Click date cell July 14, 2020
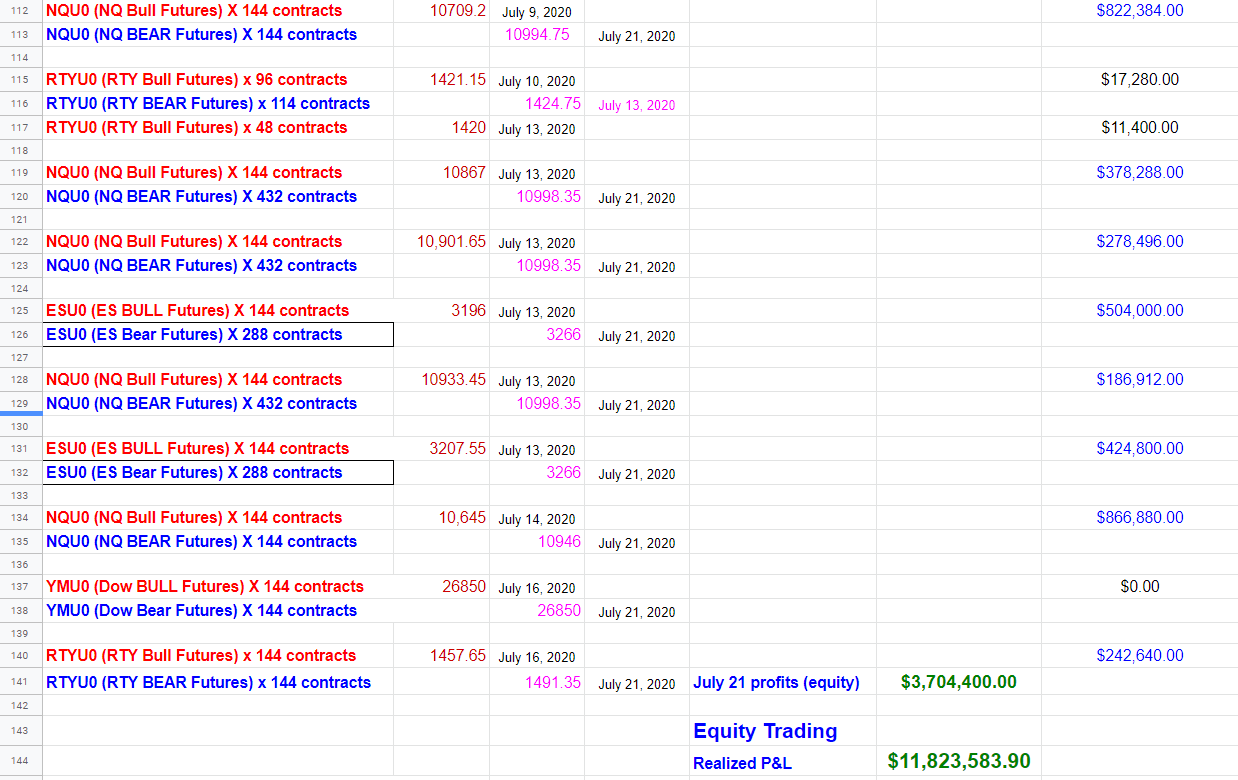Screen dimensions: 1238x780 (537, 519)
